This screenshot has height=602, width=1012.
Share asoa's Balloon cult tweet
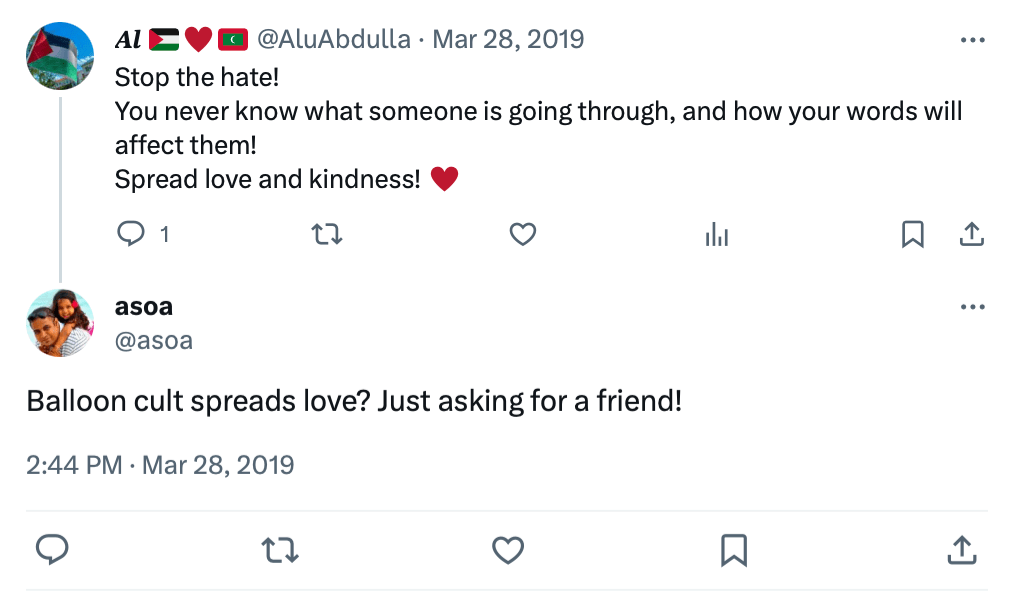pos(961,549)
